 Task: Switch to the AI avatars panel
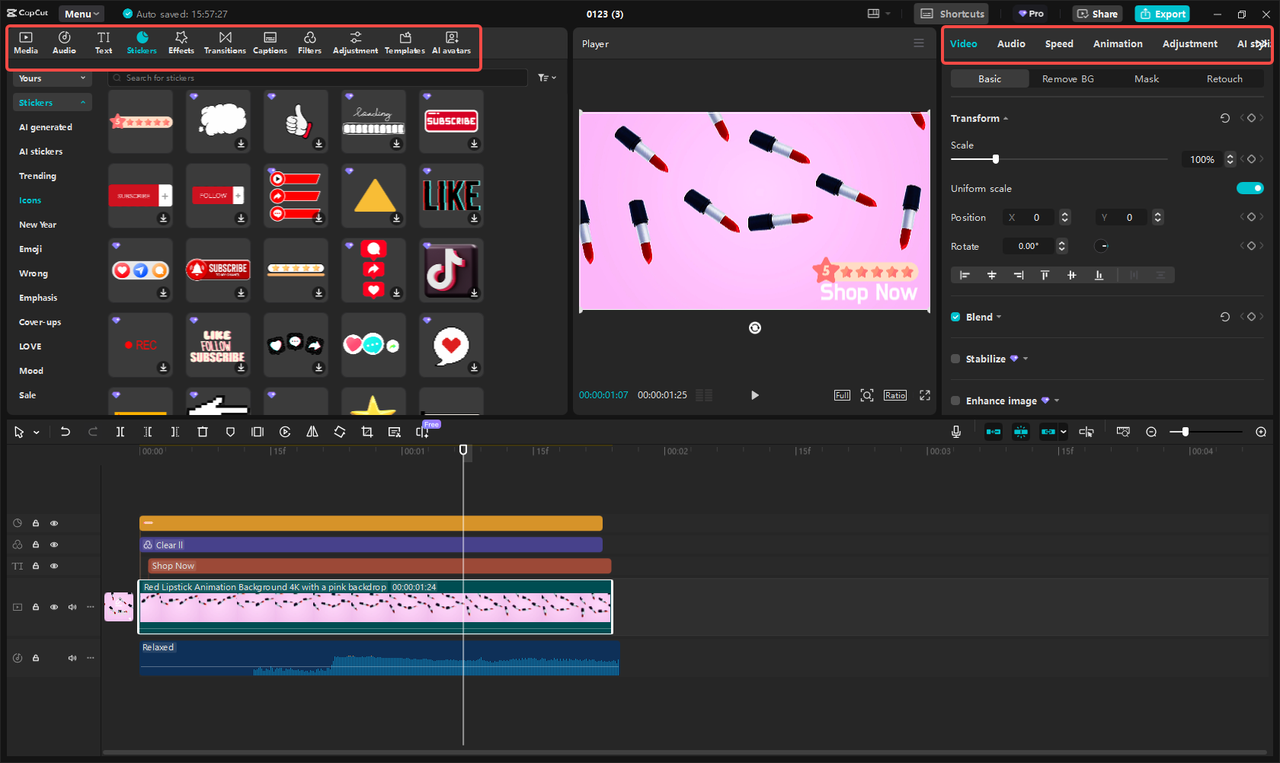pyautogui.click(x=451, y=42)
